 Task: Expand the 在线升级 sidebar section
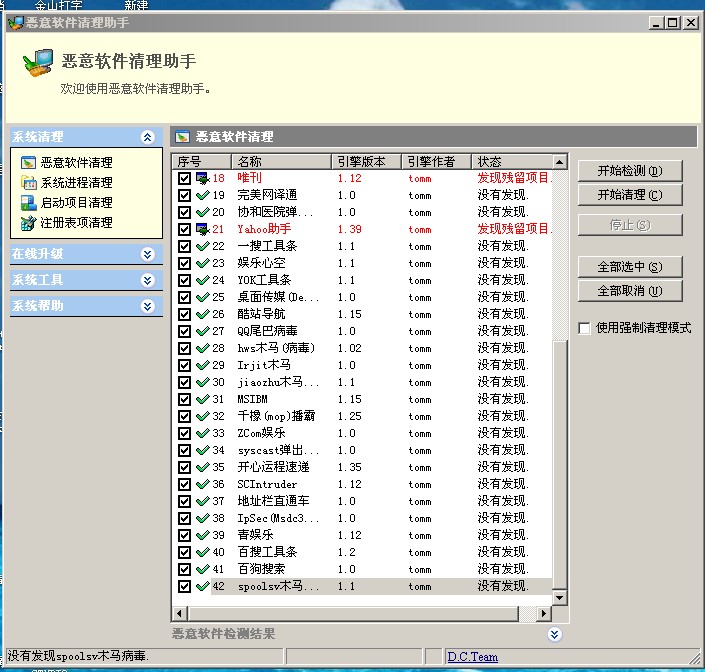click(147, 254)
